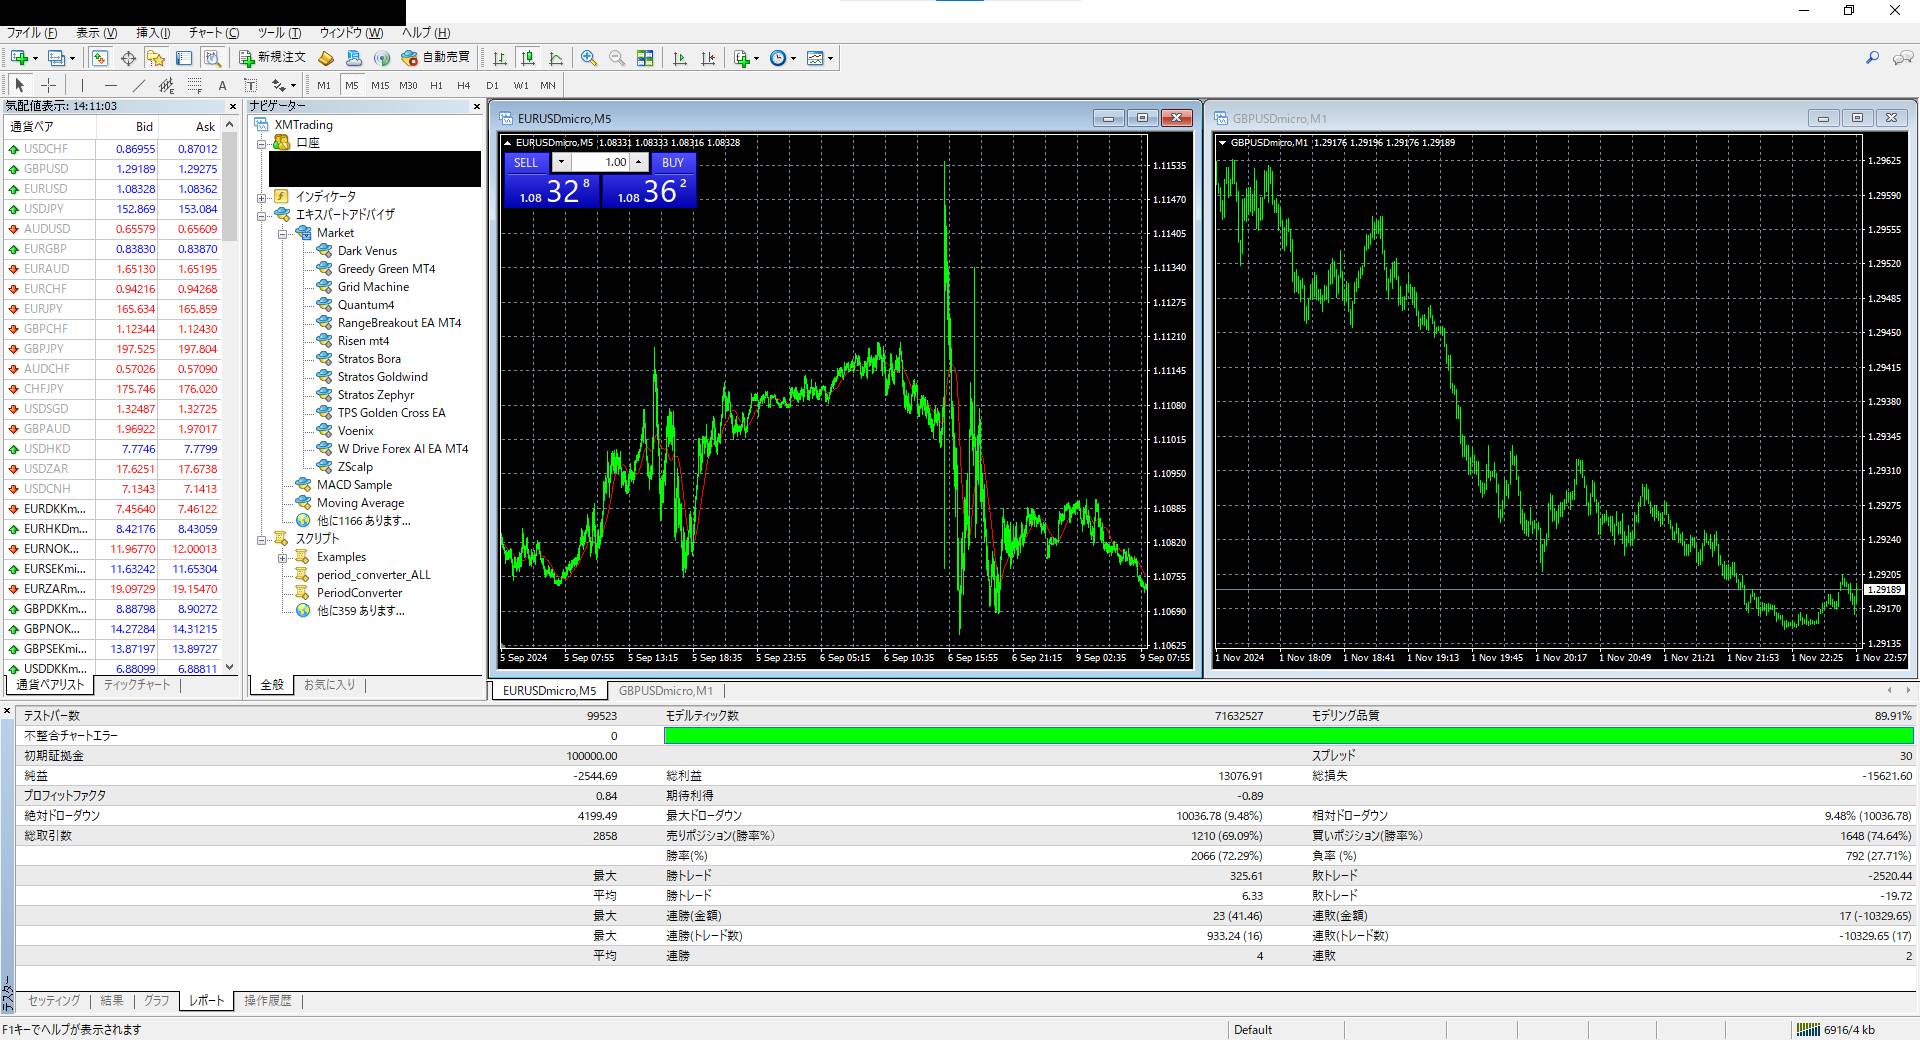Switch to ティックチャート tab
The image size is (1920, 1040).
137,685
